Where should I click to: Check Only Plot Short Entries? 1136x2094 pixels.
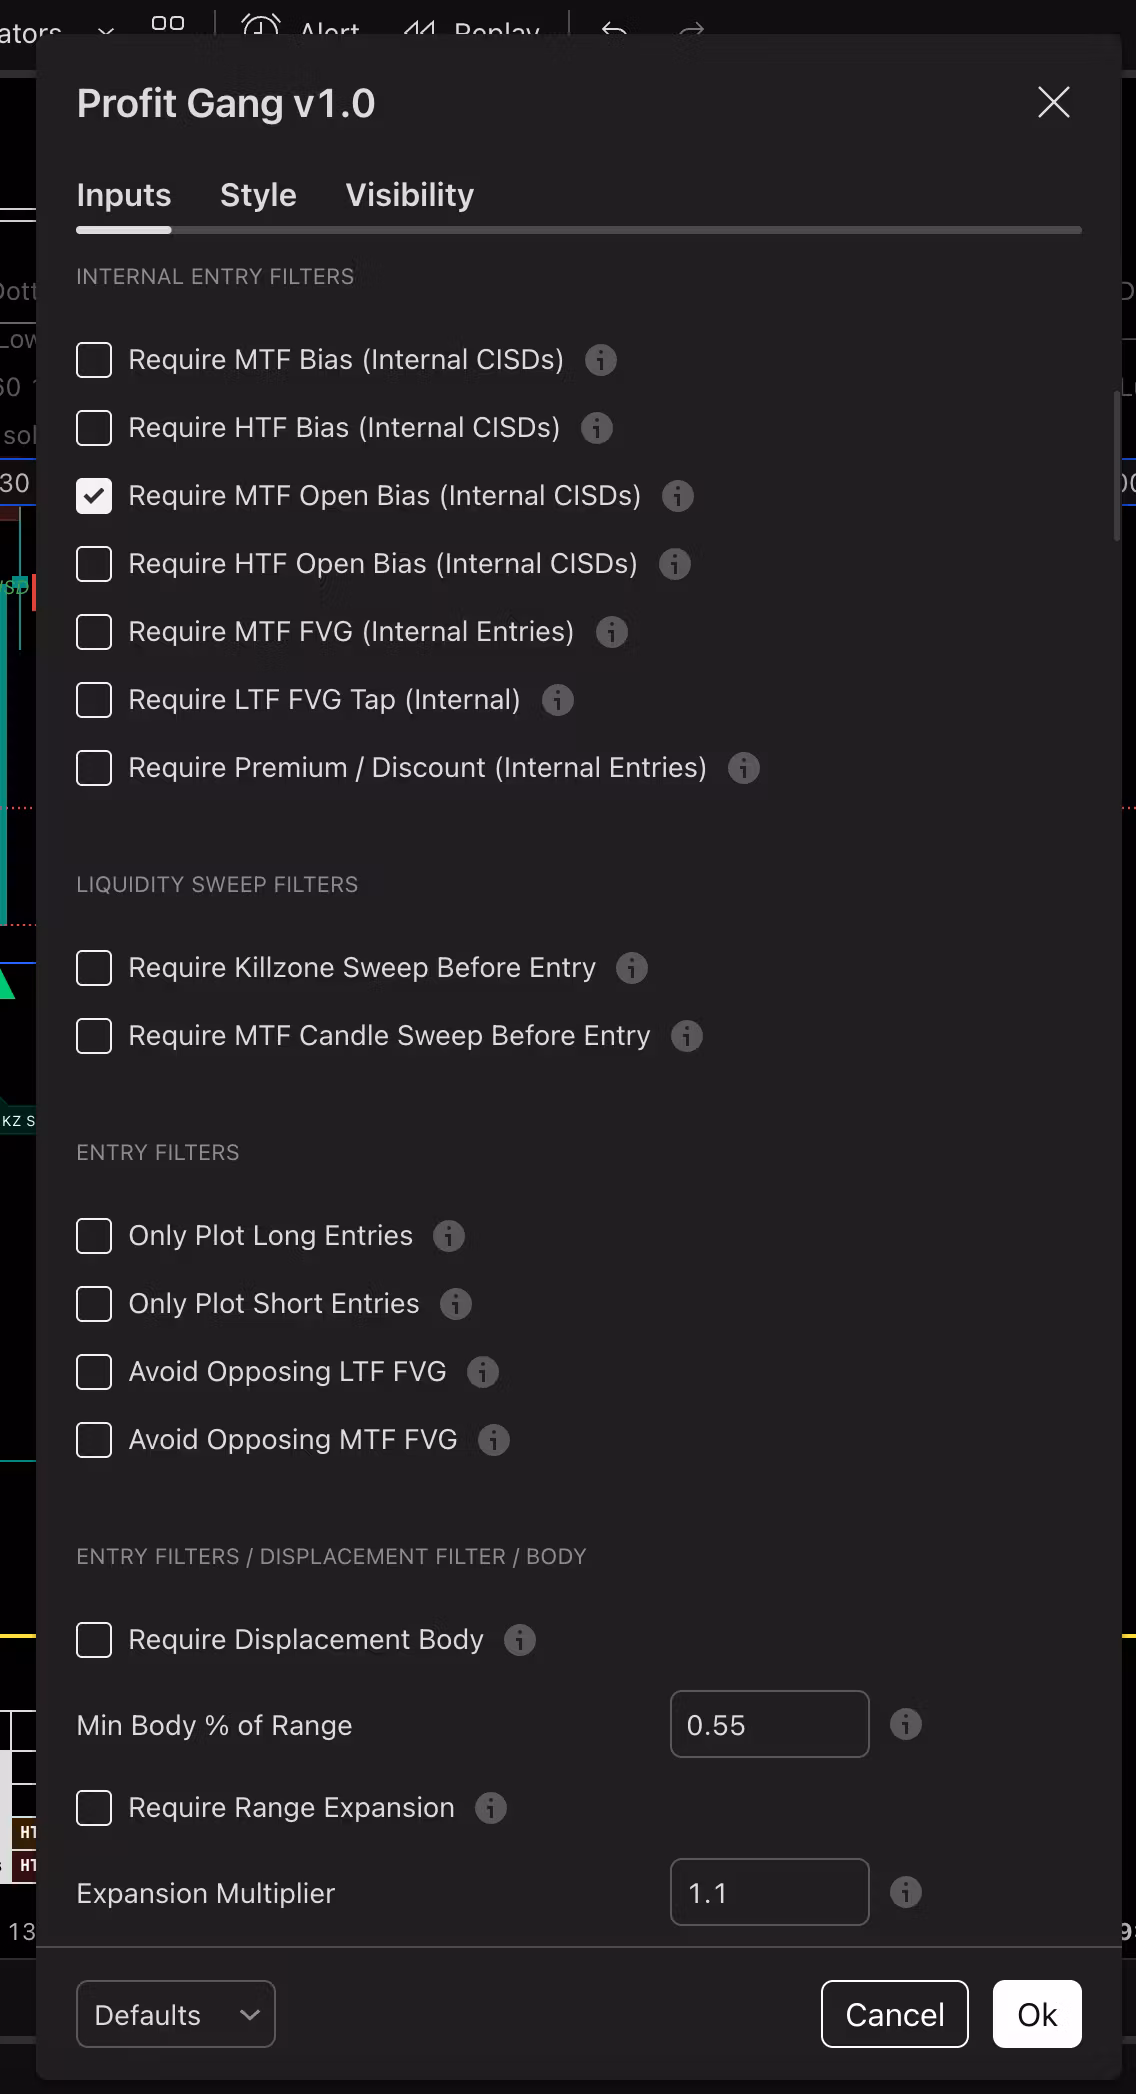click(x=94, y=1304)
